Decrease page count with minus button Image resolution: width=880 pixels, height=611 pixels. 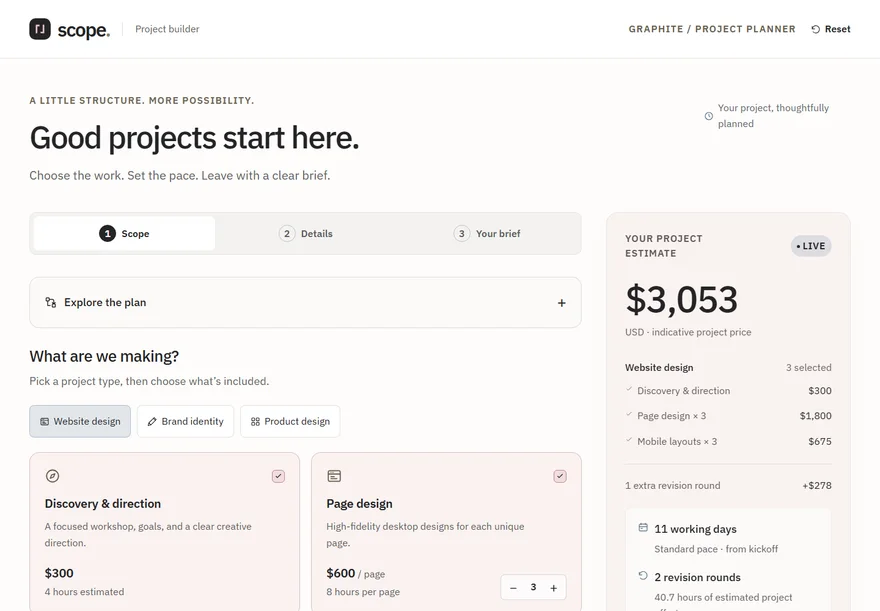[513, 588]
